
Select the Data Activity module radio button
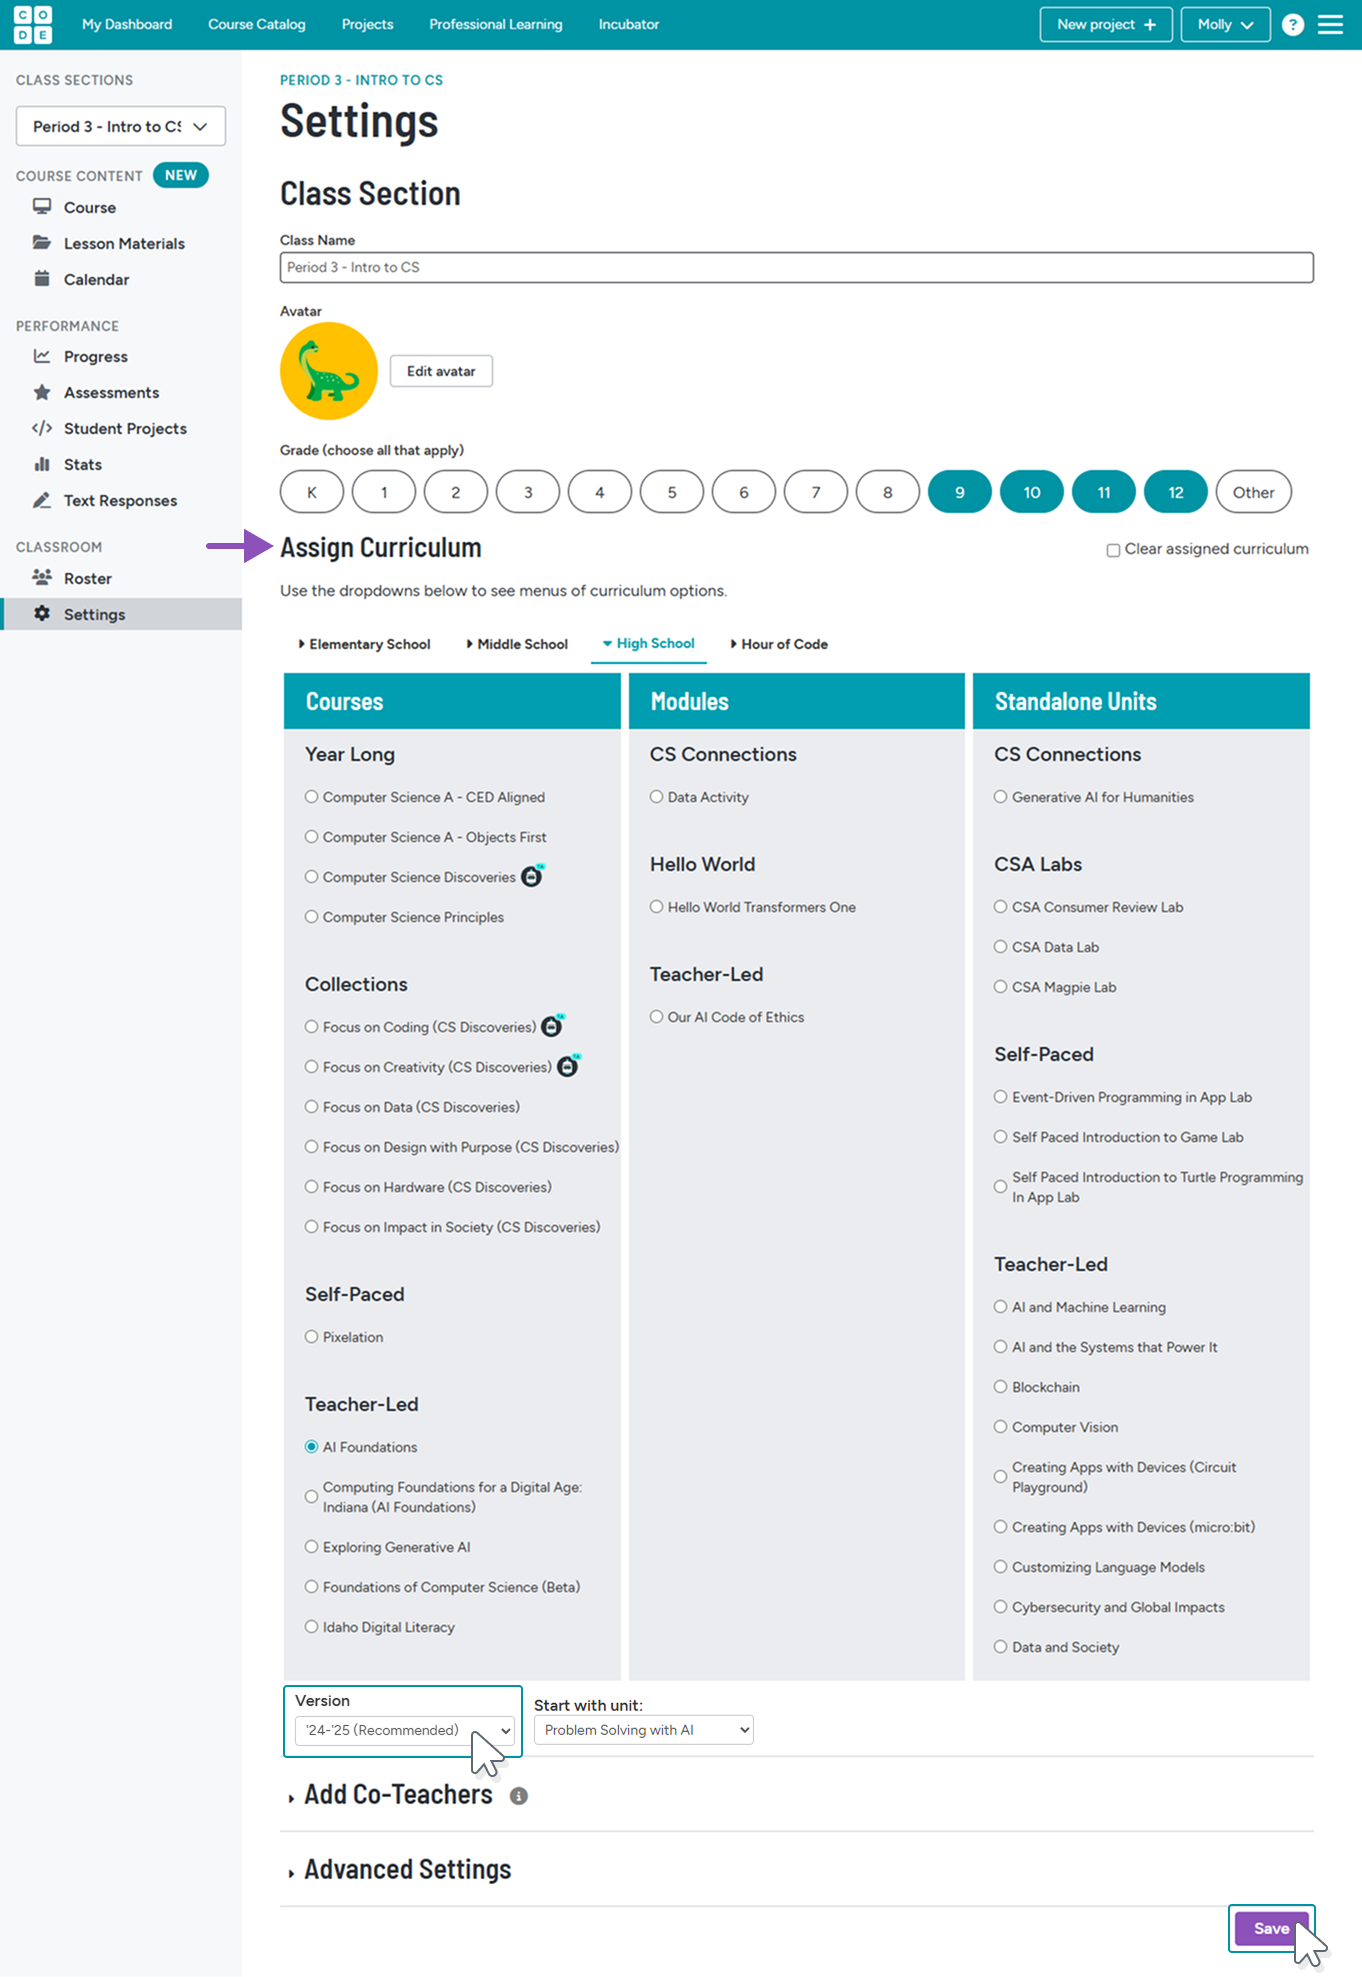coord(657,797)
